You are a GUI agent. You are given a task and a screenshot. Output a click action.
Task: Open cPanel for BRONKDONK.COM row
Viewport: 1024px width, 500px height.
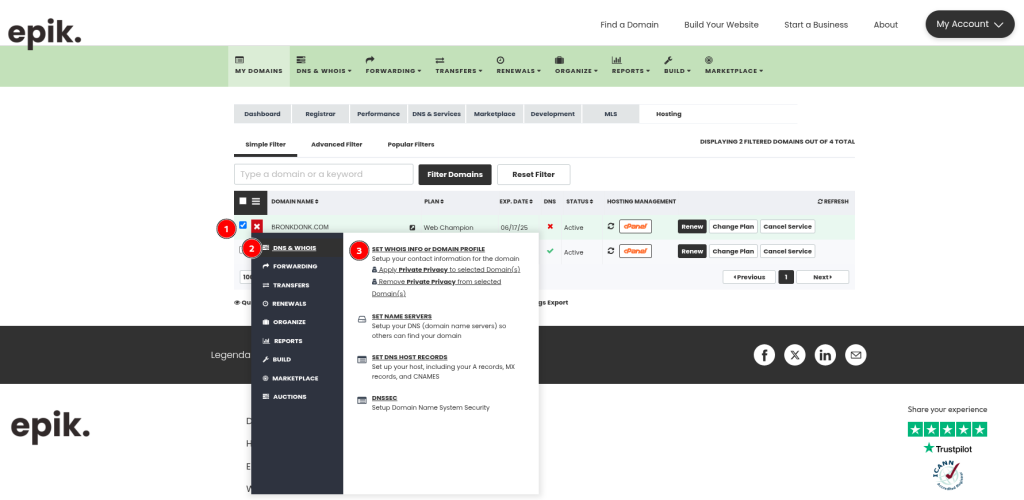click(635, 227)
